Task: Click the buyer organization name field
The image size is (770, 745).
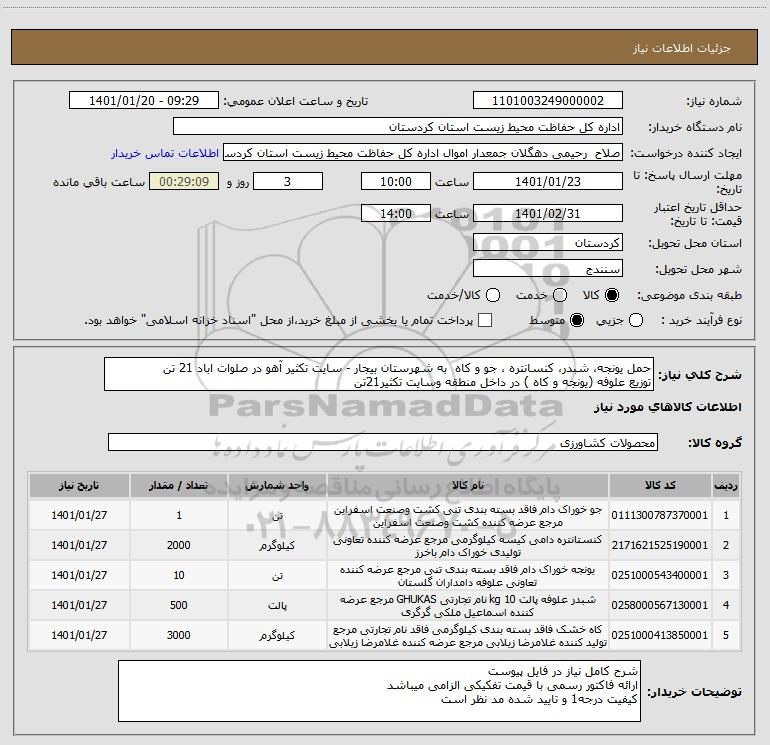Action: 398,127
